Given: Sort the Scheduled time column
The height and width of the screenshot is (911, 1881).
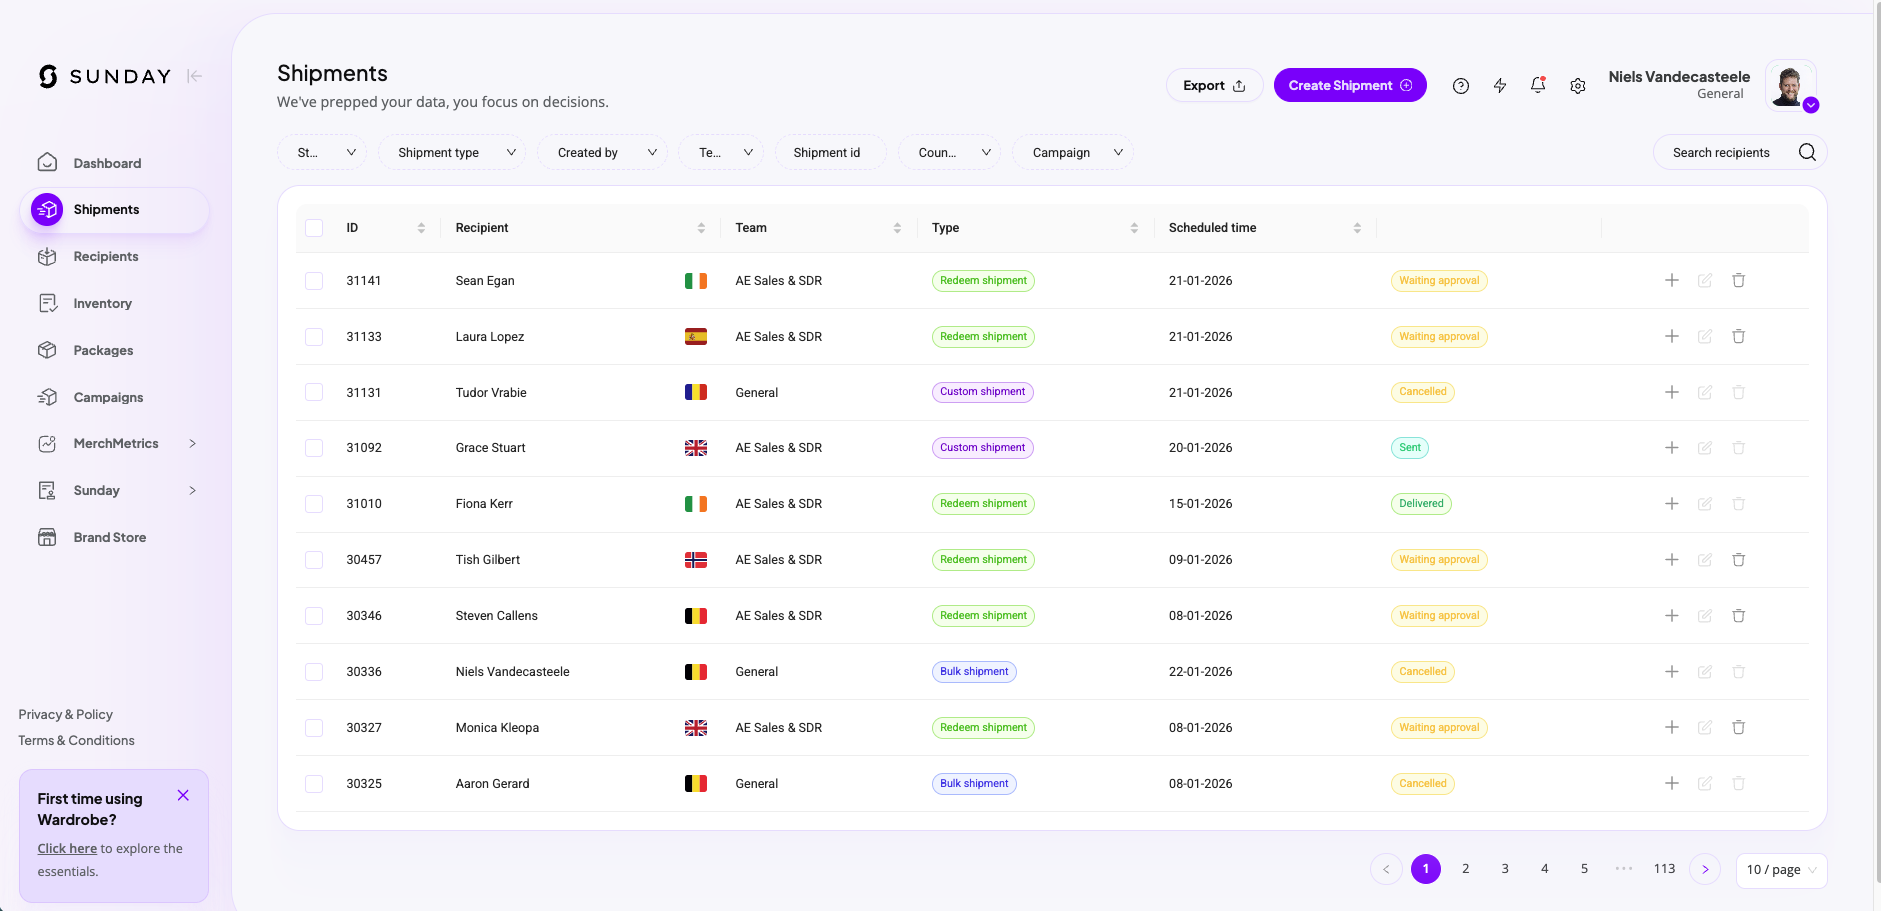Looking at the screenshot, I should (x=1357, y=228).
